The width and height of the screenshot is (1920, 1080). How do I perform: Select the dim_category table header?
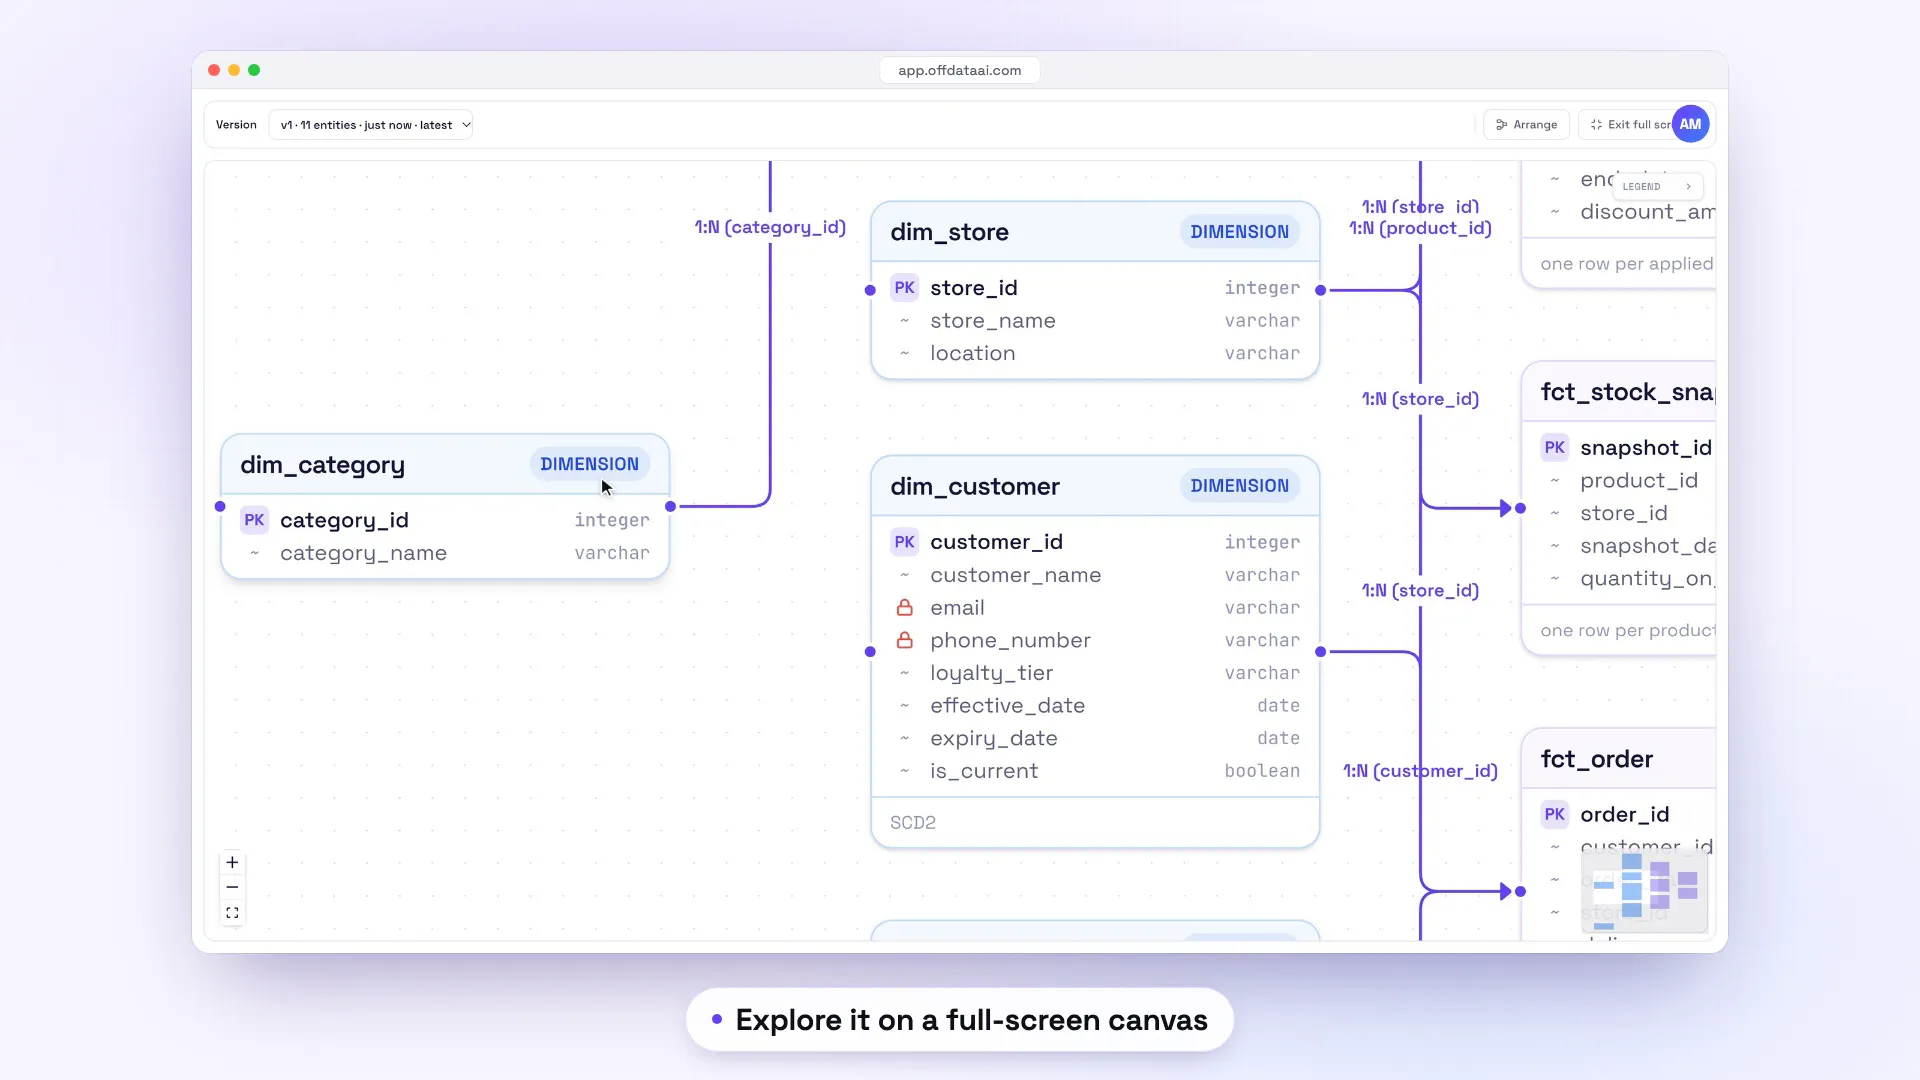[x=444, y=465]
